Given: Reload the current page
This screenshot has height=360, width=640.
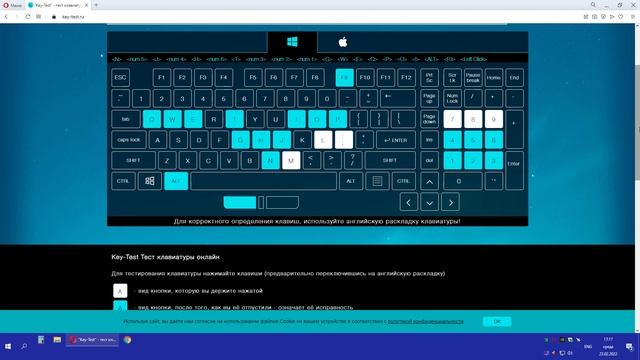Looking at the screenshot, I should coord(28,17).
